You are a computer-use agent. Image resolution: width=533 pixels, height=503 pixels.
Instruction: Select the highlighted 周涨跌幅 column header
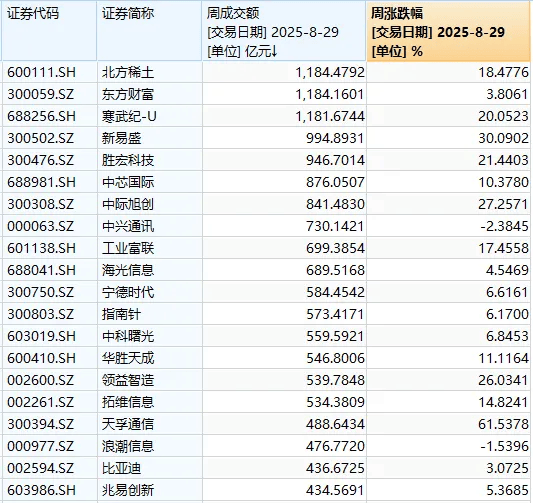coord(448,31)
